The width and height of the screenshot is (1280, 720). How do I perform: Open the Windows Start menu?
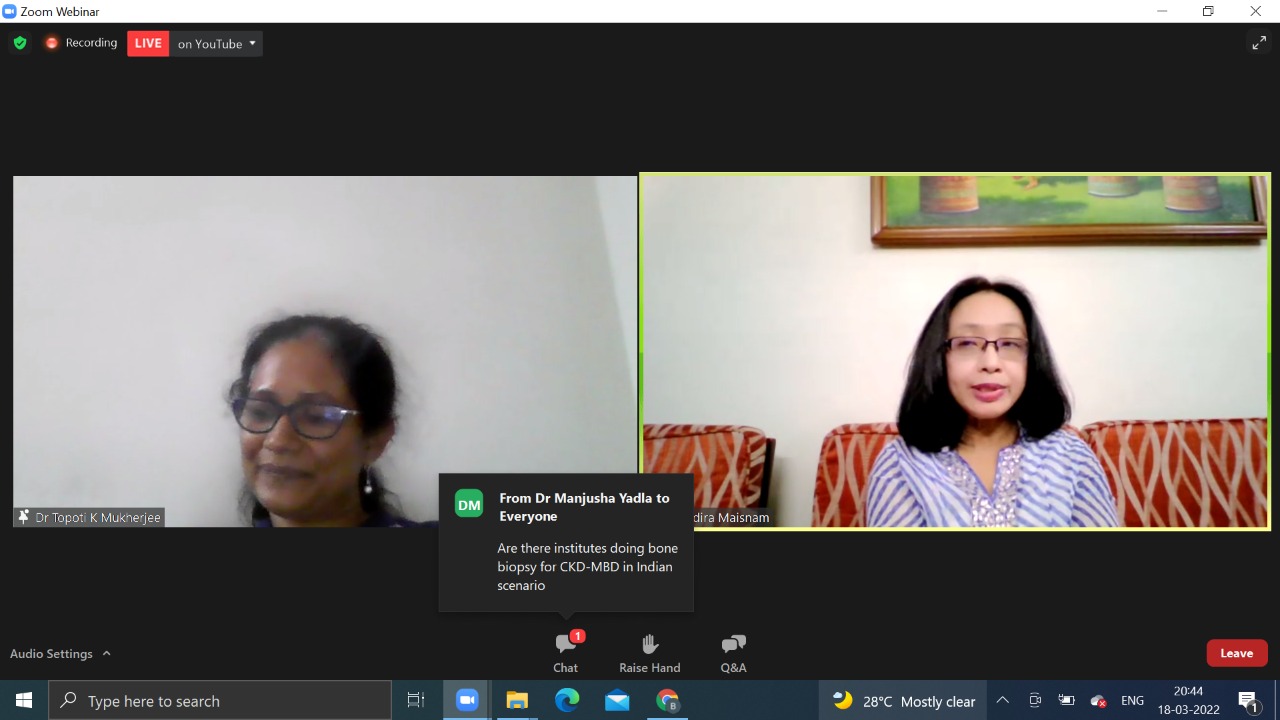[x=23, y=701]
